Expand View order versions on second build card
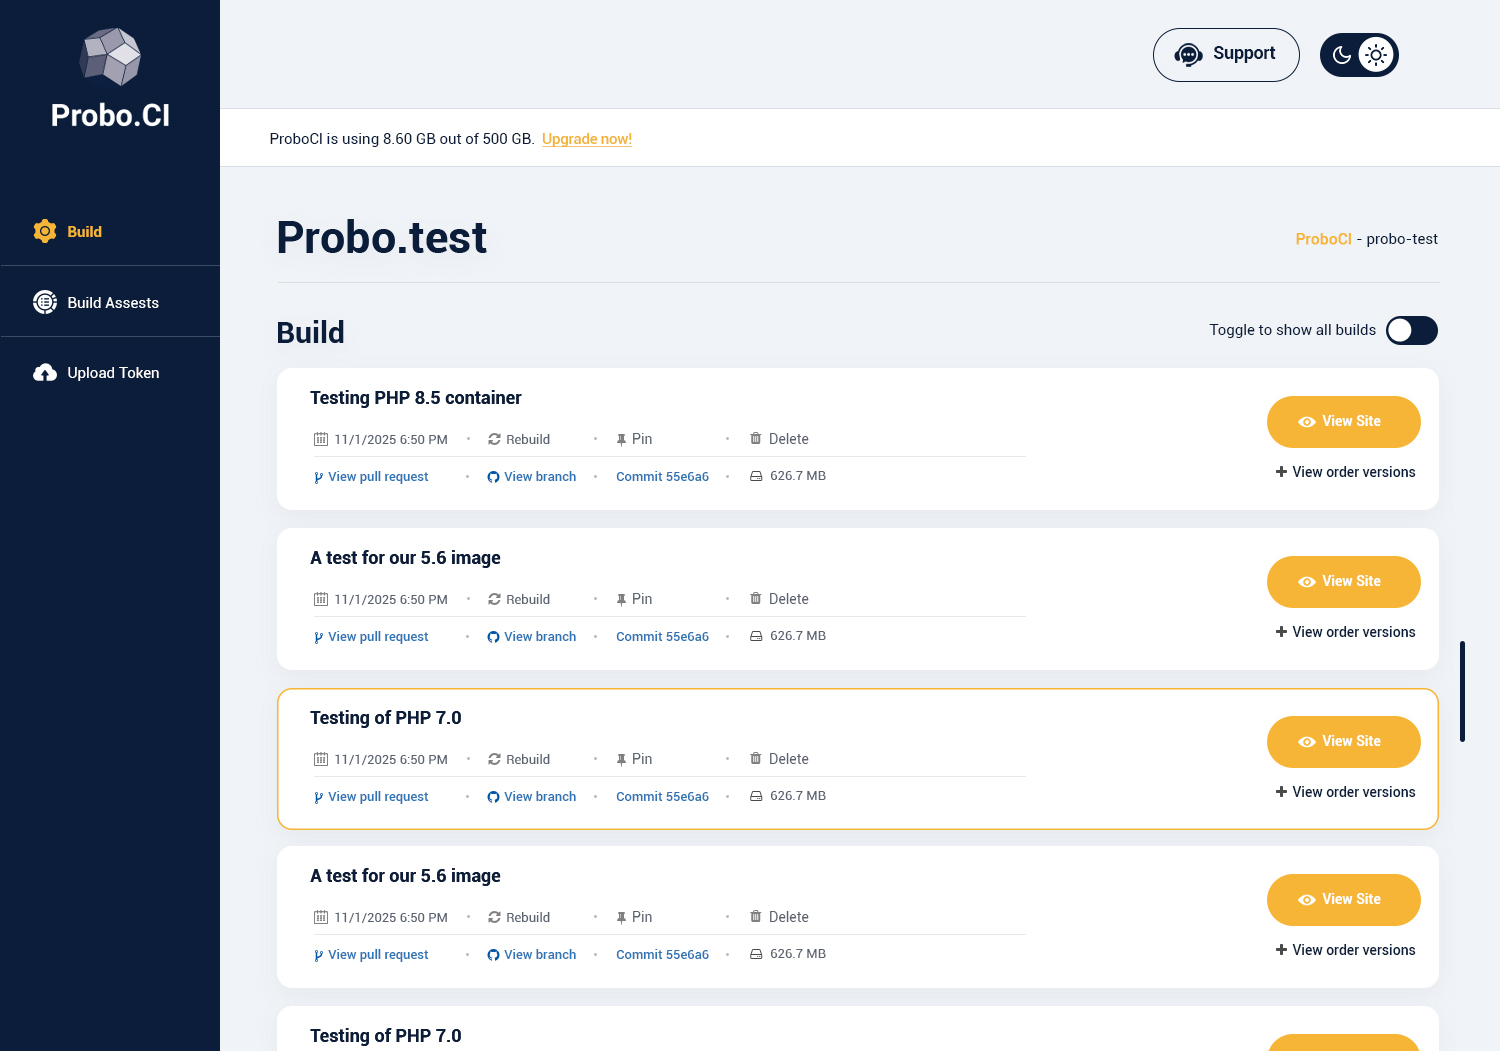This screenshot has height=1051, width=1500. click(1345, 632)
